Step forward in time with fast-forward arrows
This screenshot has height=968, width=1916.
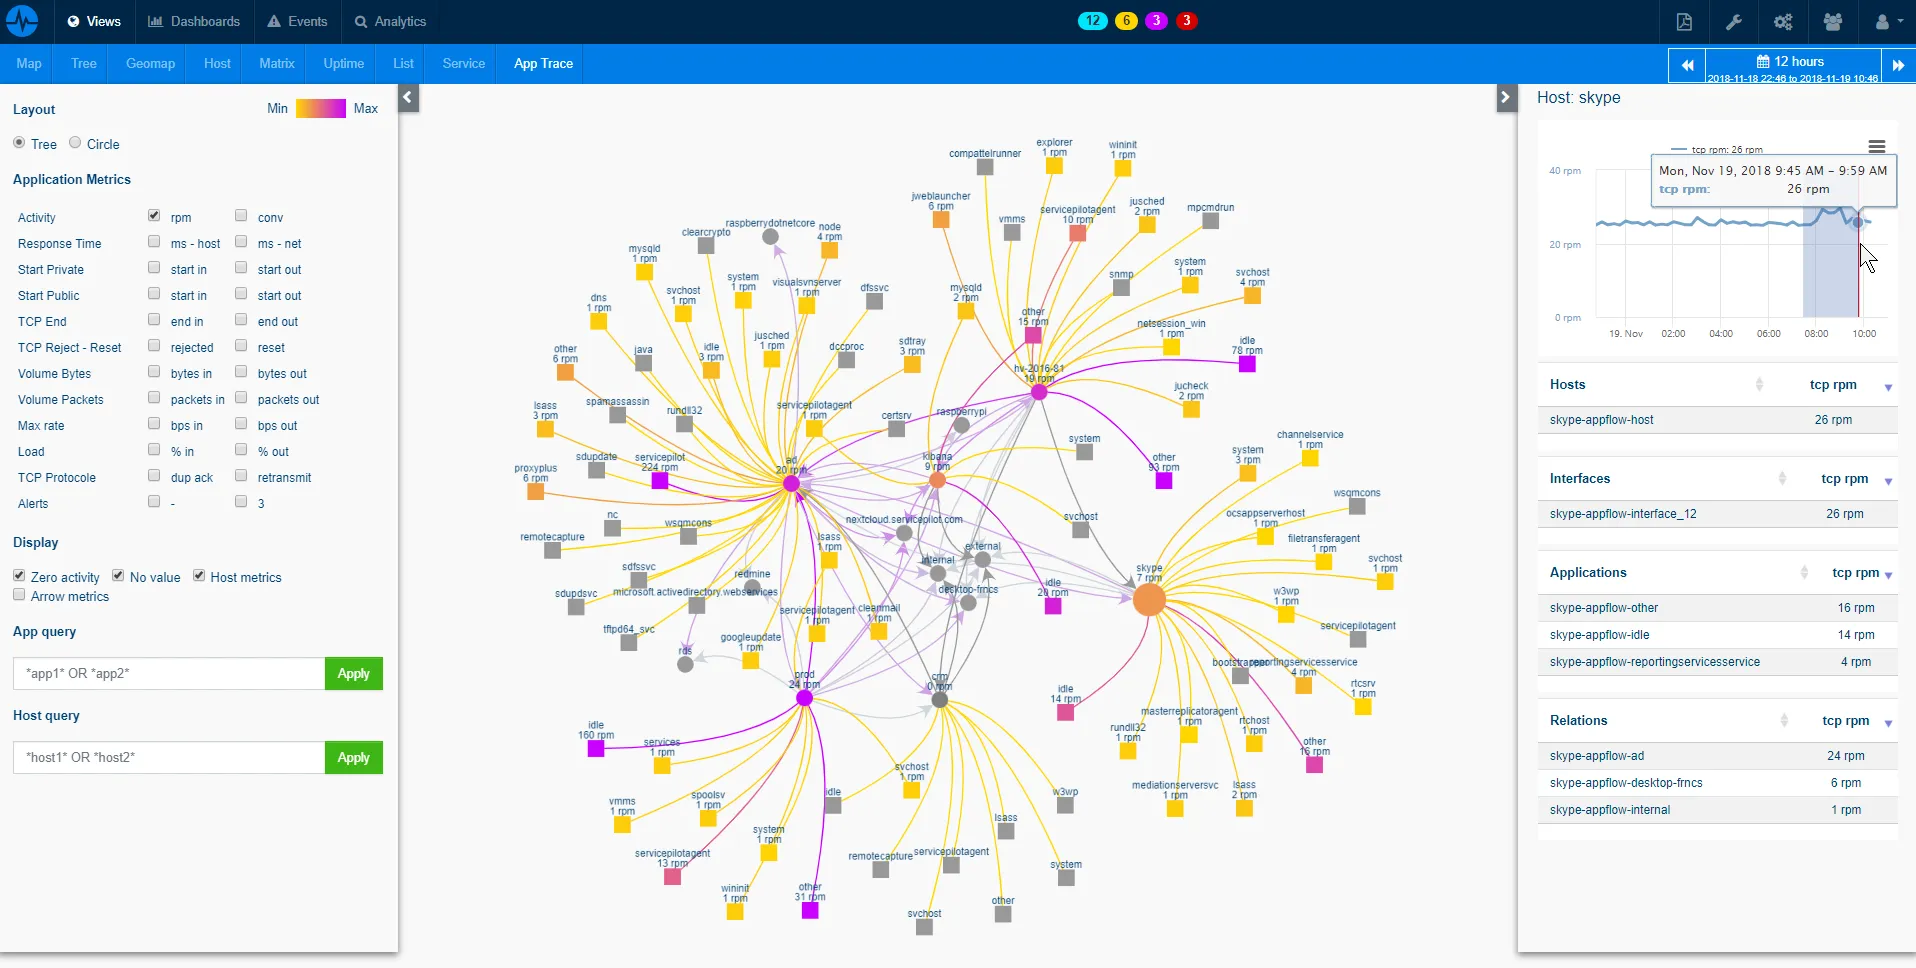(x=1898, y=66)
